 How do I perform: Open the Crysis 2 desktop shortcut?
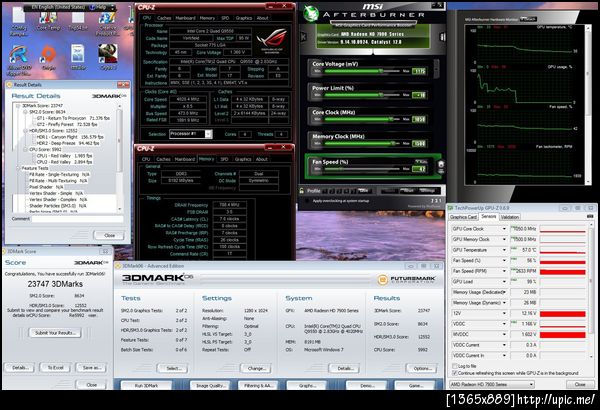click(108, 57)
